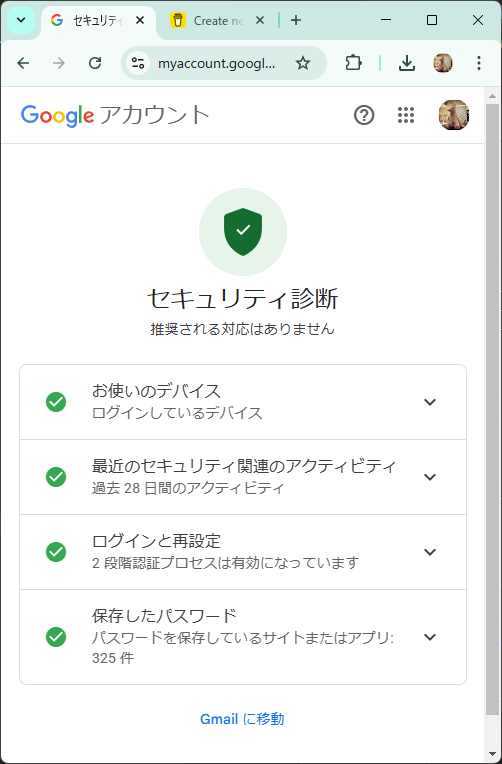The height and width of the screenshot is (764, 502).
Task: Click the Google アカウント logo
Action: (x=116, y=115)
